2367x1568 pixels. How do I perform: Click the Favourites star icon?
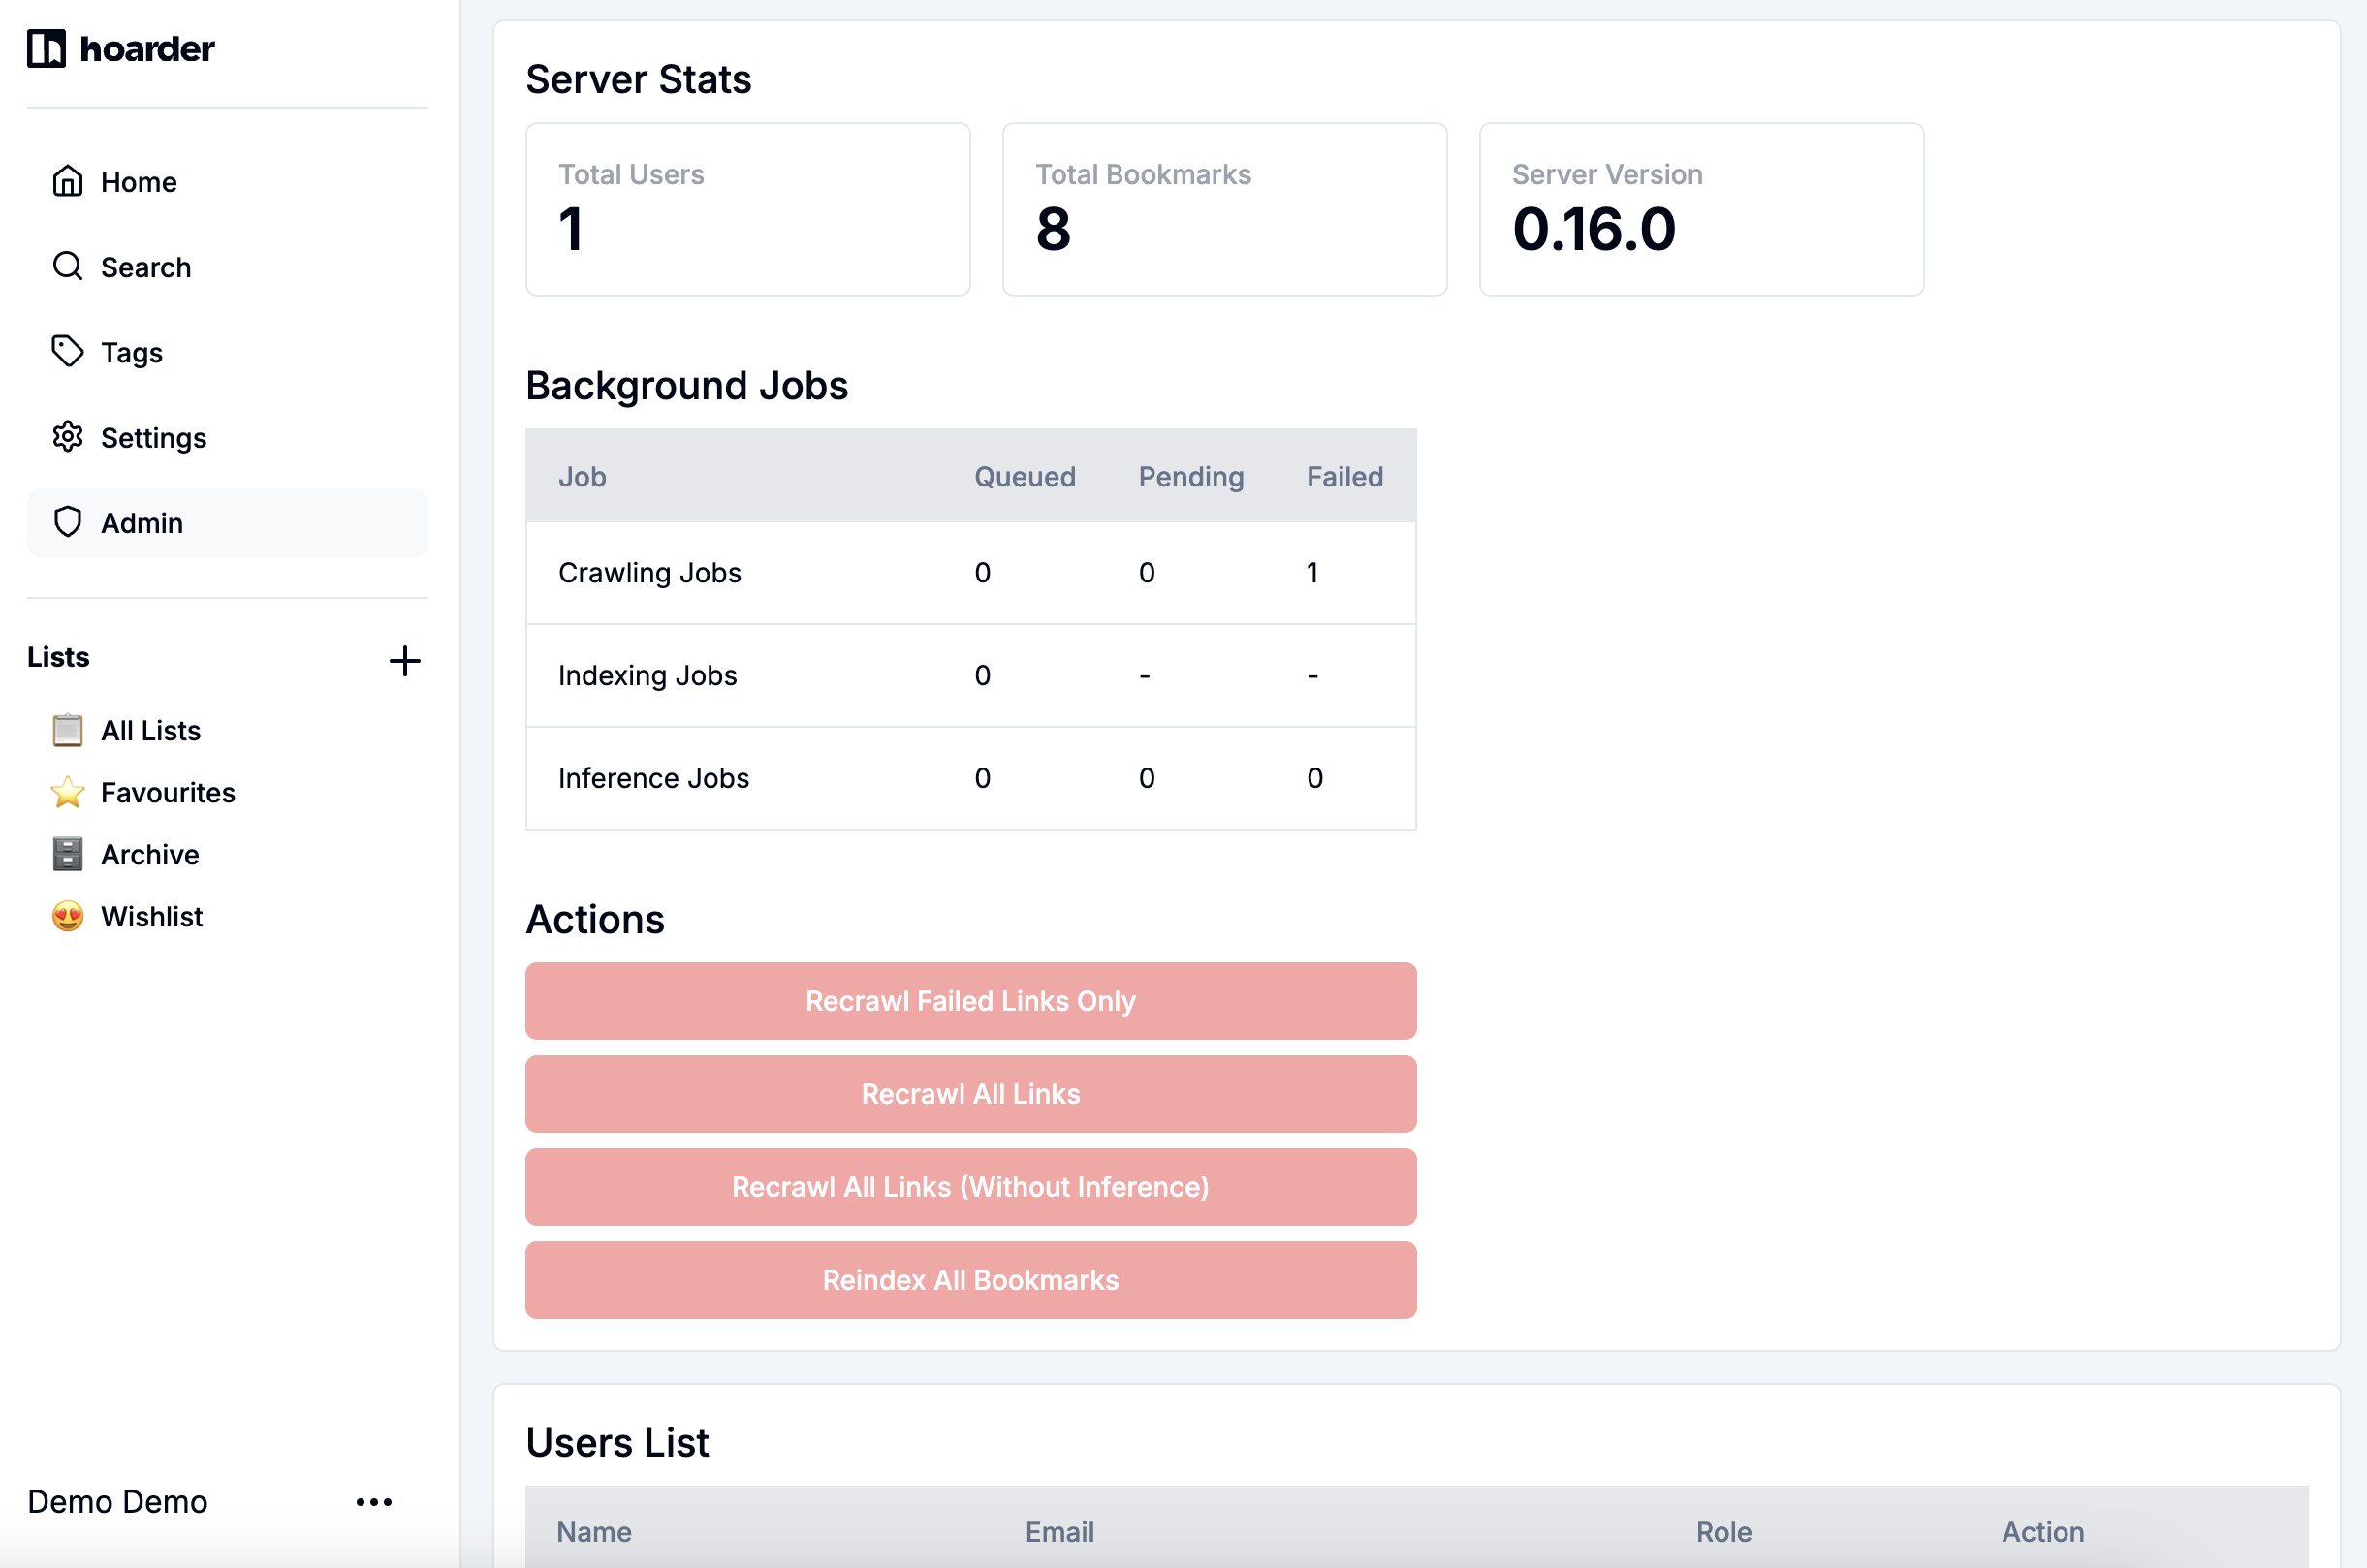click(67, 792)
